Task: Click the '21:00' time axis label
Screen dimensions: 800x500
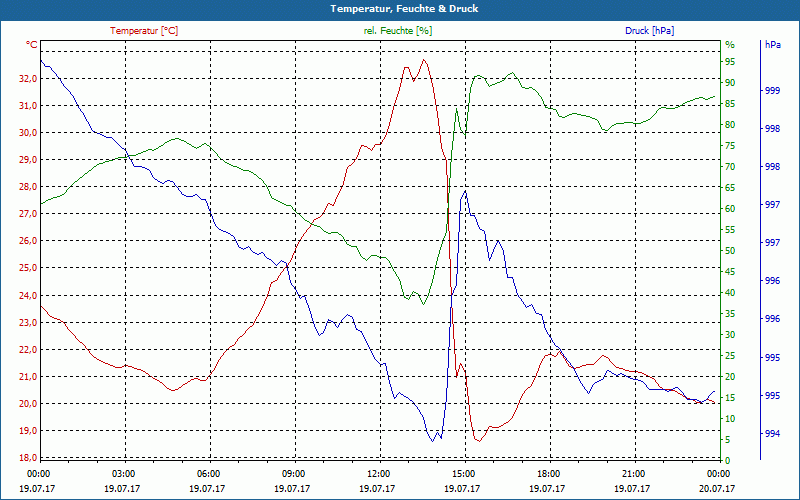Action: point(634,473)
